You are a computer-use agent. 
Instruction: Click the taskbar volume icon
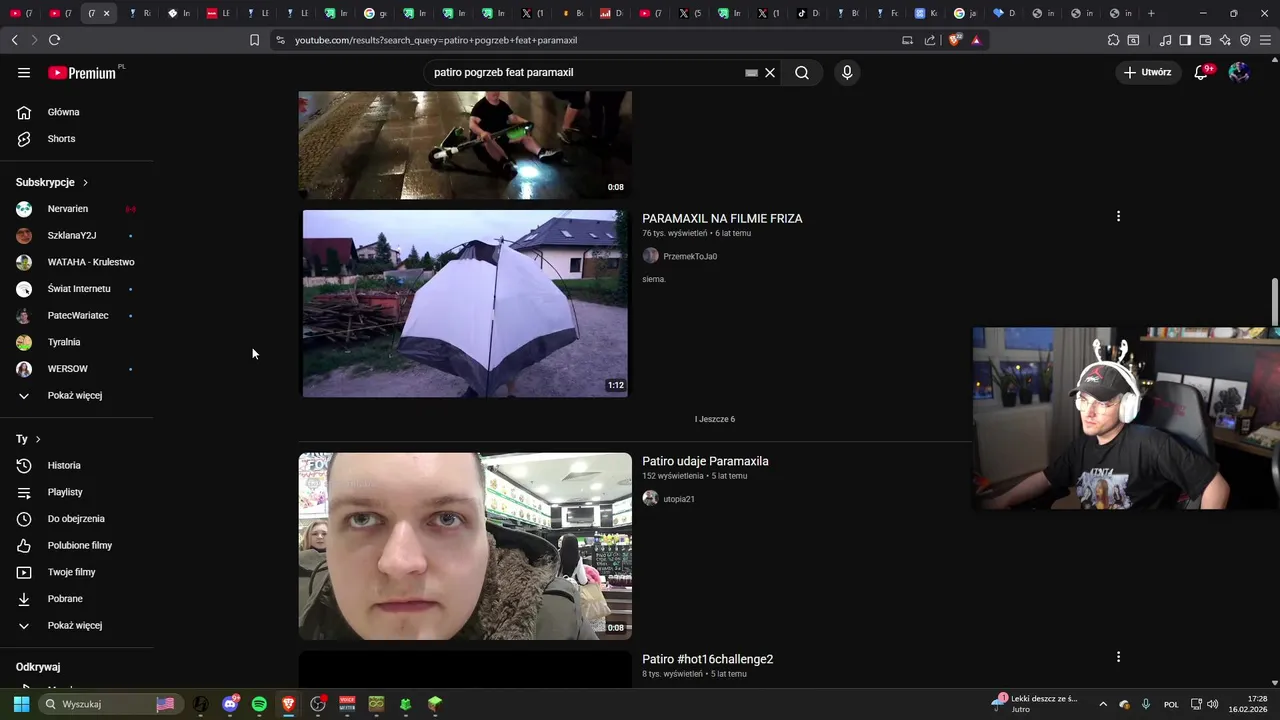[1212, 704]
